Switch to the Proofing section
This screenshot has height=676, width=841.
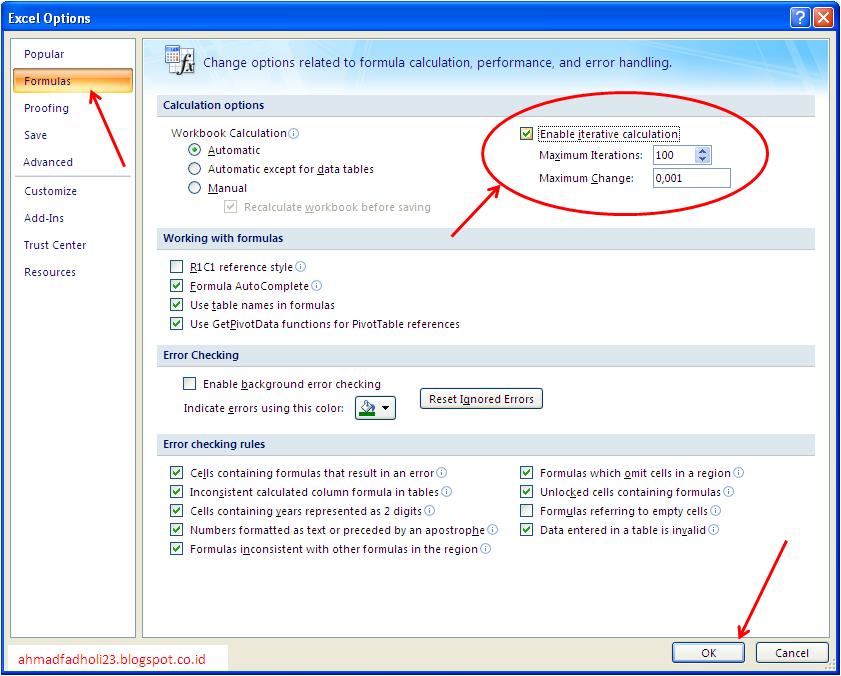tap(45, 108)
